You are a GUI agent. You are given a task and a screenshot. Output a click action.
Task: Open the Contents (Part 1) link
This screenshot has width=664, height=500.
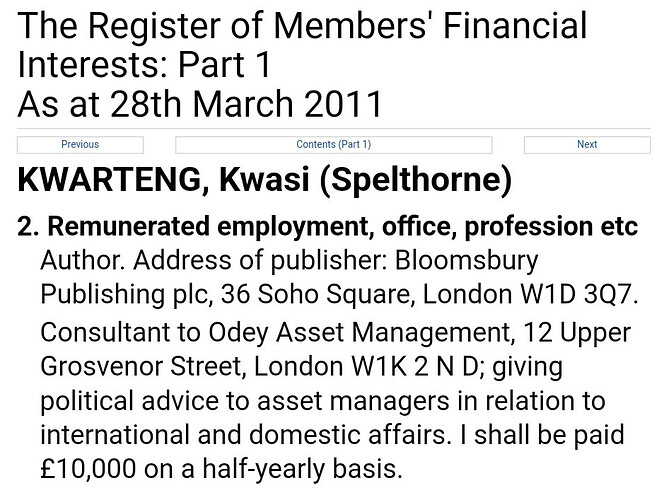(333, 144)
